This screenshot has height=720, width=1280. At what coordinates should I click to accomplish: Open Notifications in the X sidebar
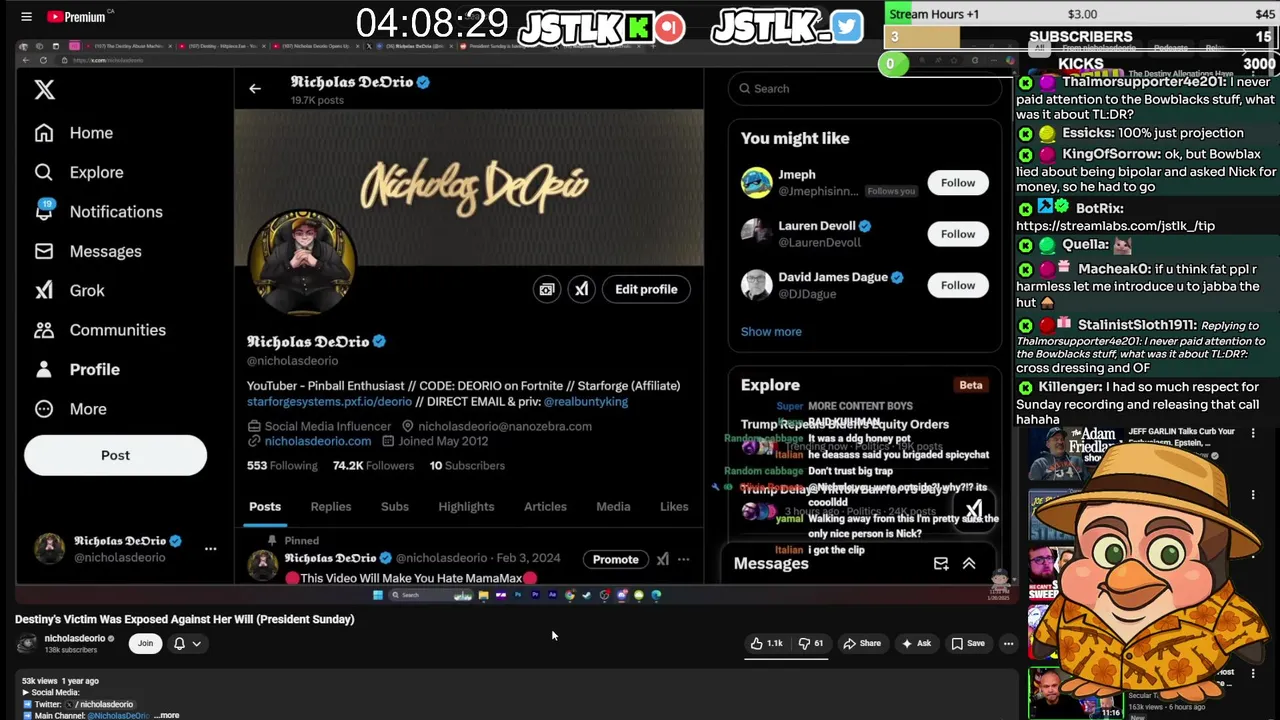coord(98,212)
